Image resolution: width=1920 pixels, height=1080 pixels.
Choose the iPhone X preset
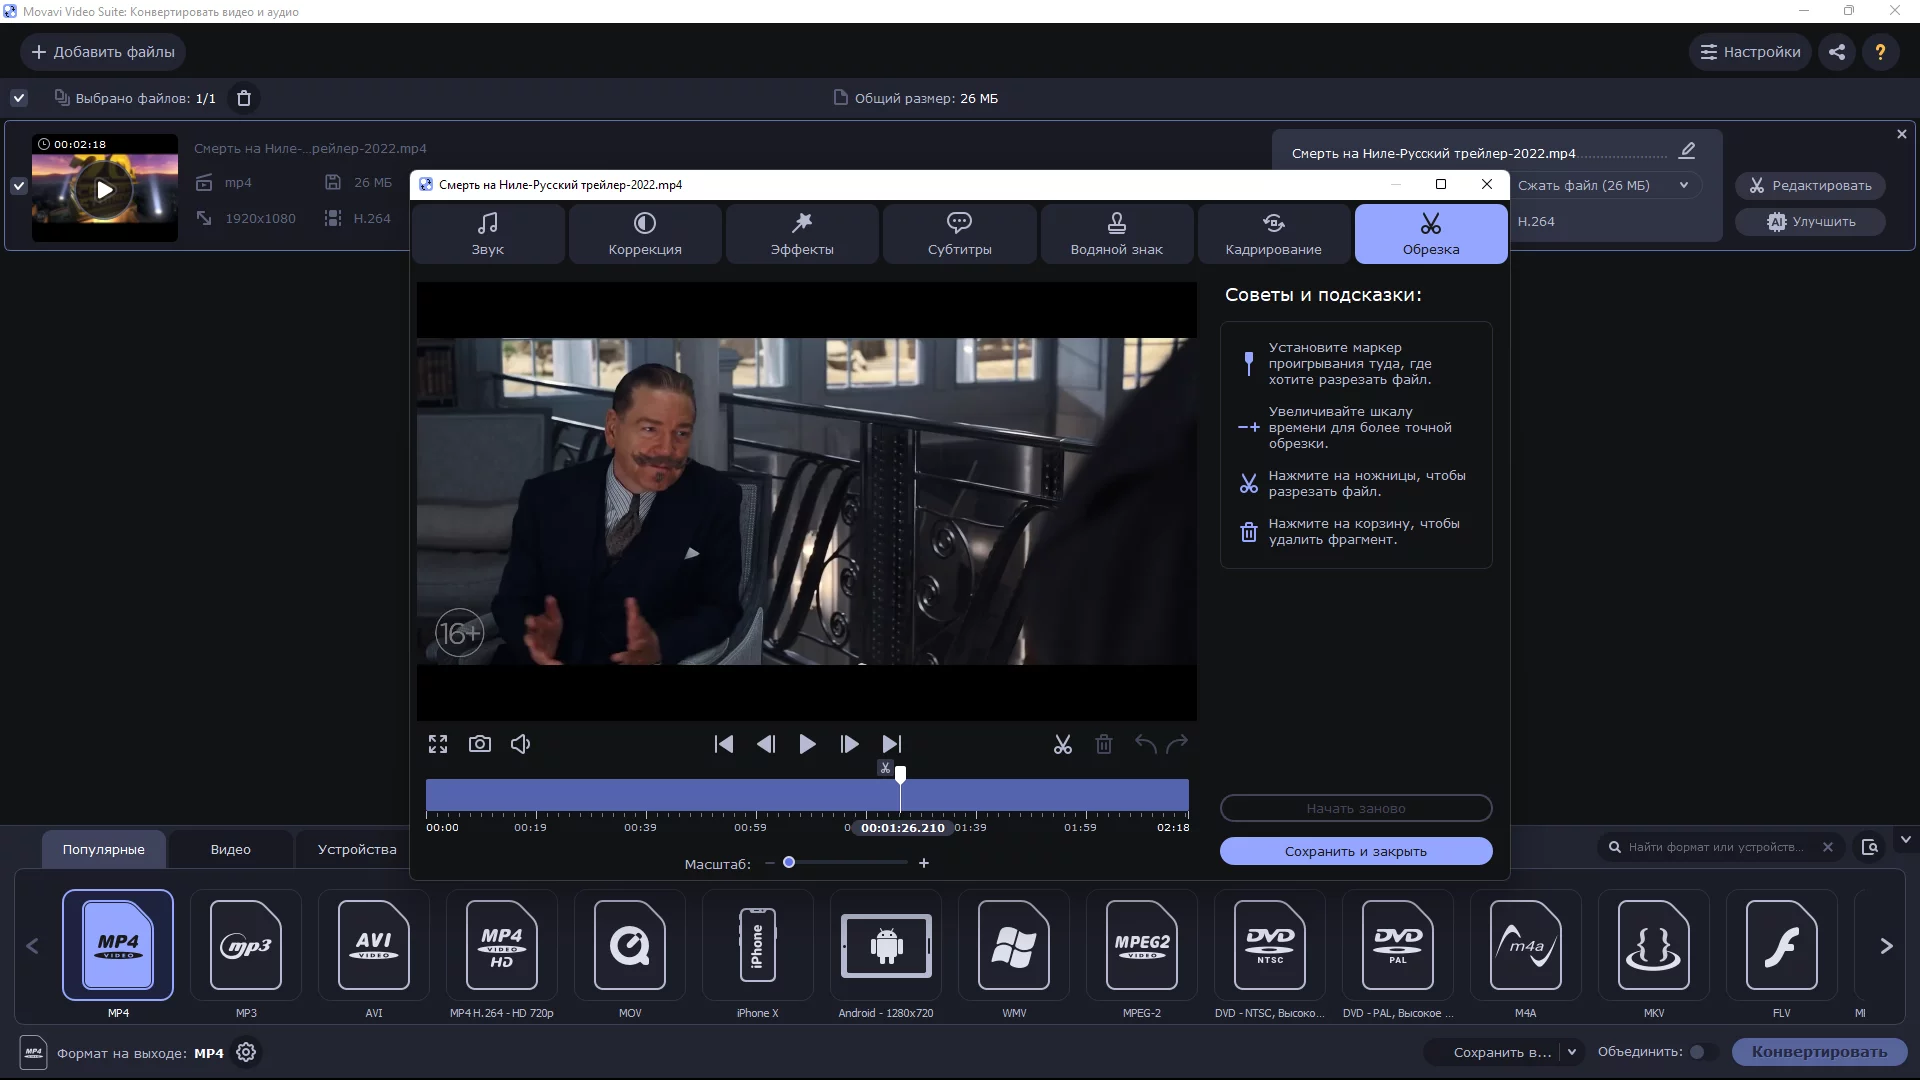coord(758,945)
